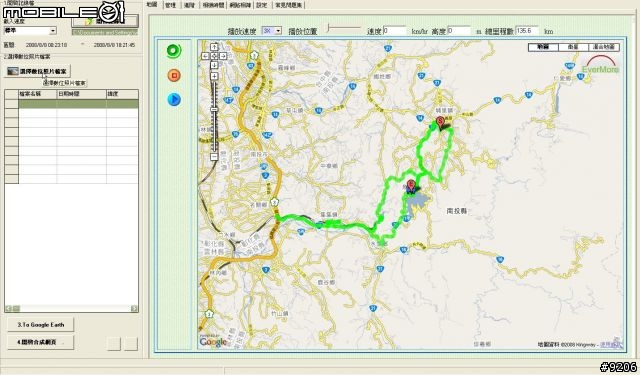Click the red S start marker

pos(440,122)
